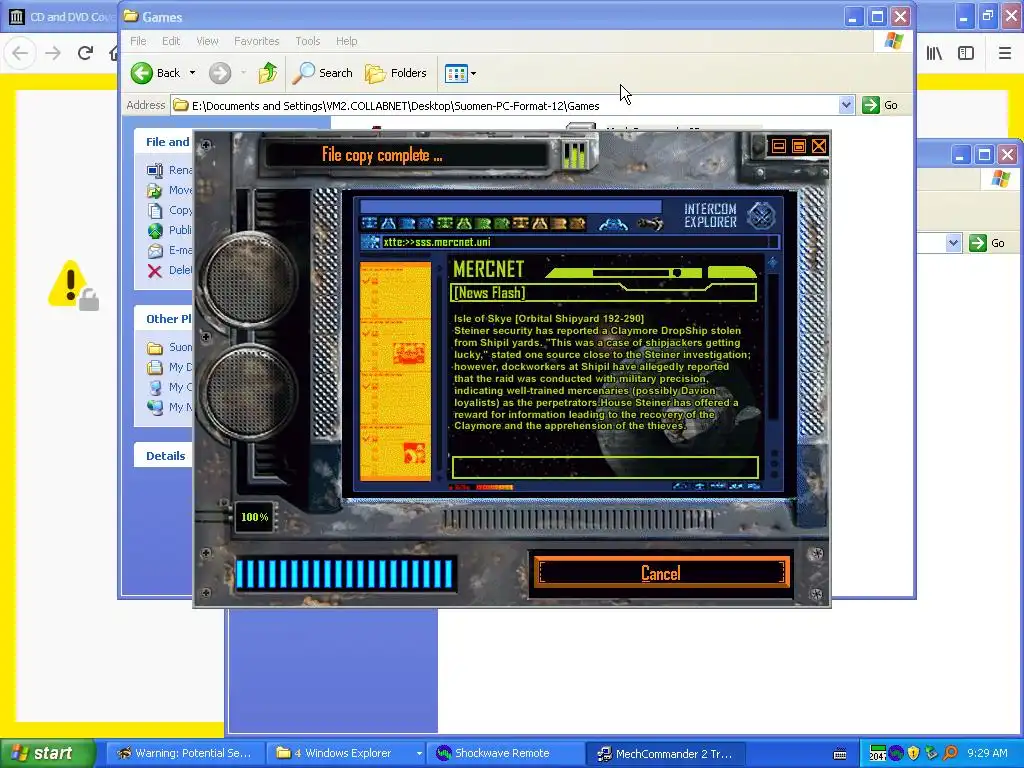Click the Move task icon in File tasks
The width and height of the screenshot is (1024, 768).
[x=155, y=191]
